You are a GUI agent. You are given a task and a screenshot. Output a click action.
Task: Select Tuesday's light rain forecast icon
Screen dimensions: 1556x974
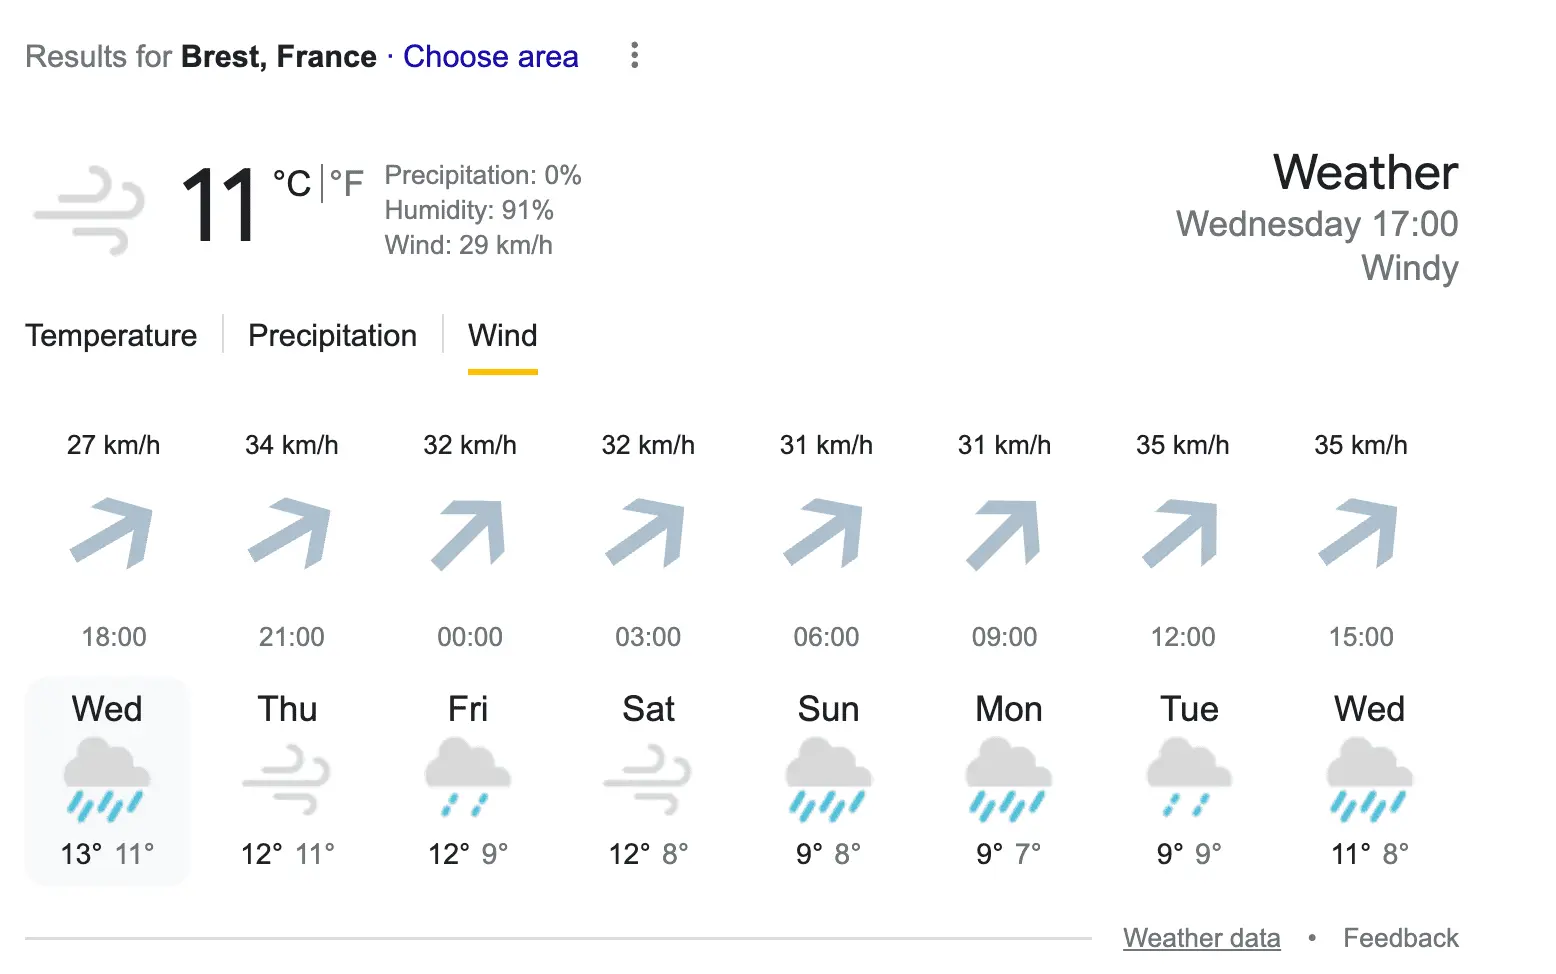coord(1189,779)
